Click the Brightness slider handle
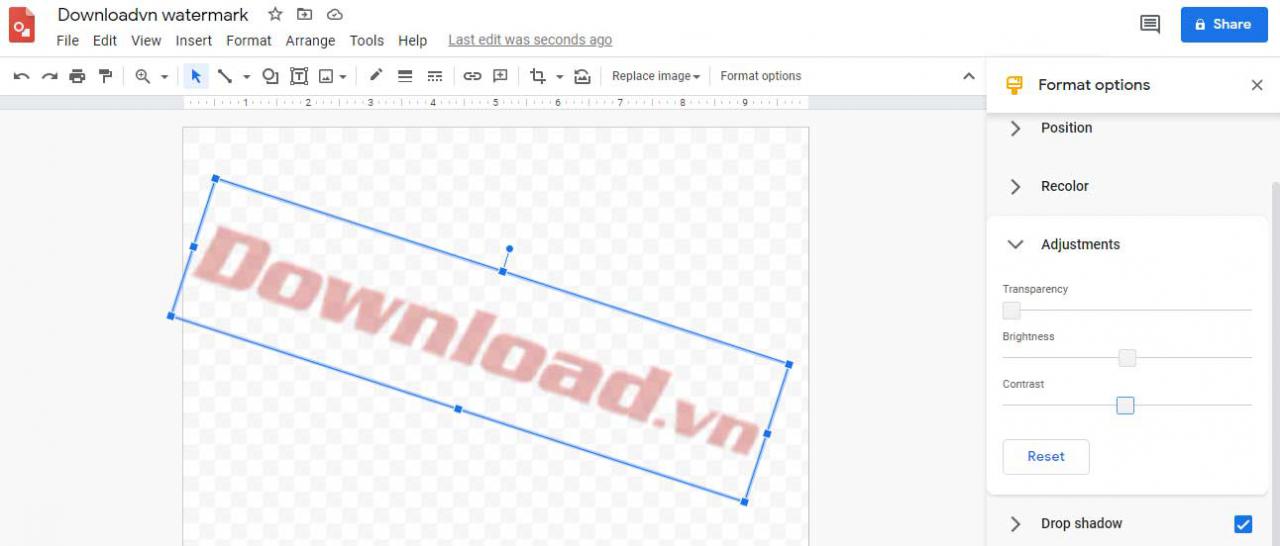The image size is (1280, 546). coord(1127,358)
